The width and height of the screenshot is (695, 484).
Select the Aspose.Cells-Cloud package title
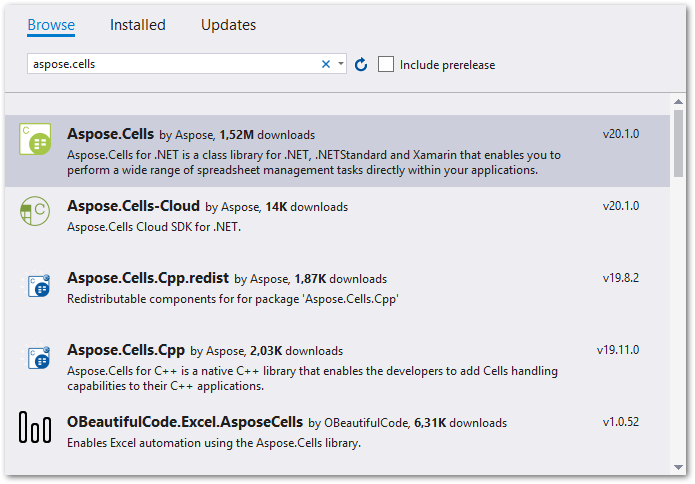click(133, 206)
